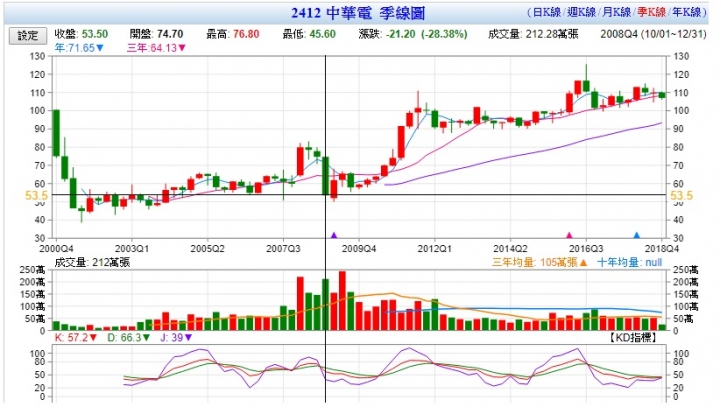Click the purple triangle marker near 2009

[334, 235]
